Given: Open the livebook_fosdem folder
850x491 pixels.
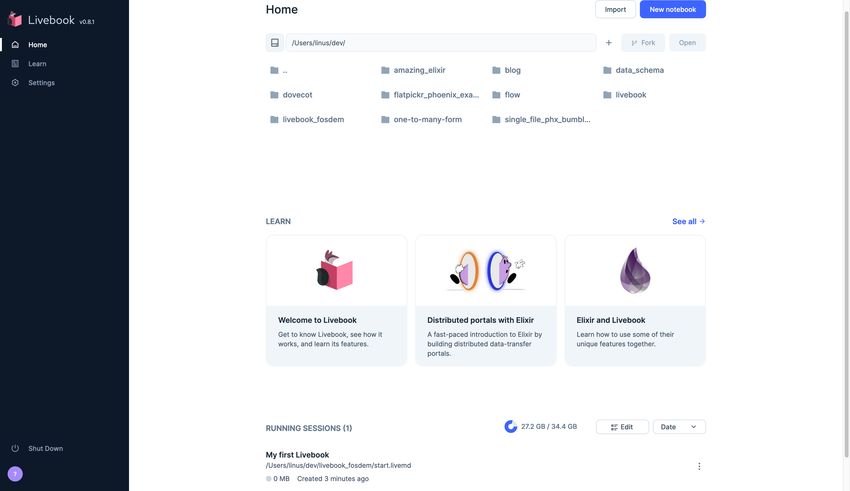Looking at the screenshot, I should pyautogui.click(x=307, y=119).
